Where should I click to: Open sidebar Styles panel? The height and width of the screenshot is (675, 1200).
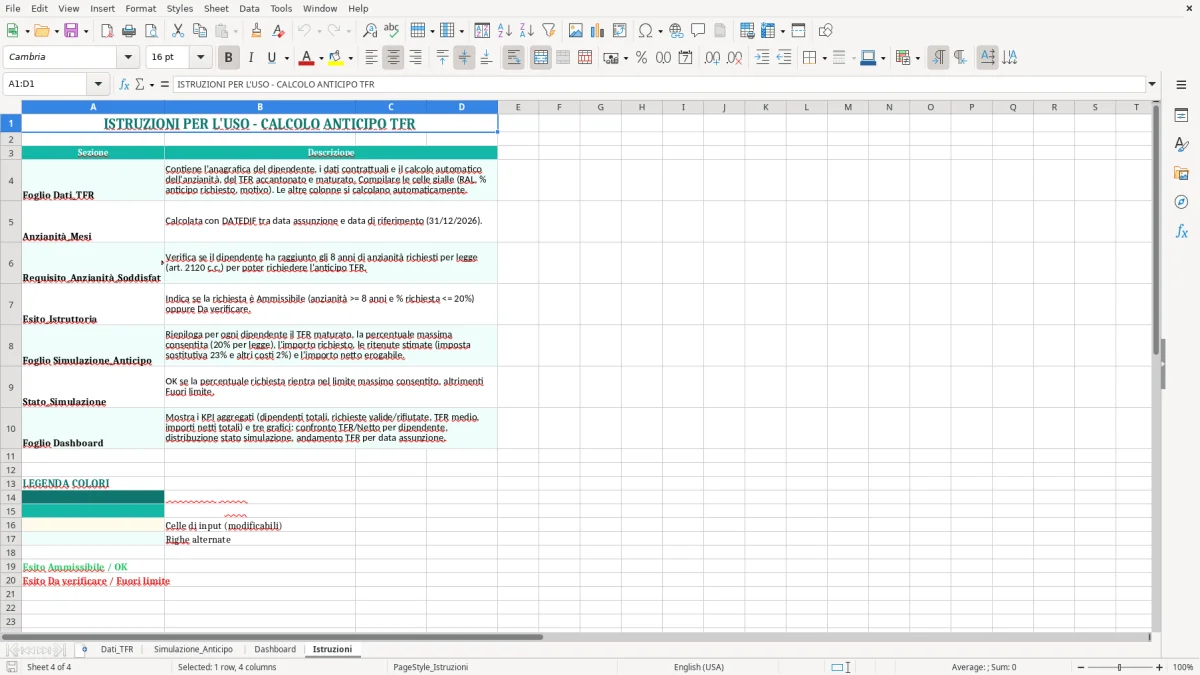tap(1181, 144)
